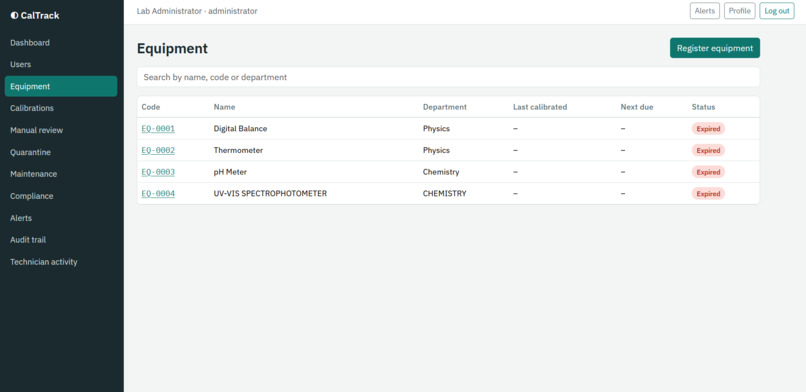
Task: Click Register equipment button
Action: (x=715, y=48)
